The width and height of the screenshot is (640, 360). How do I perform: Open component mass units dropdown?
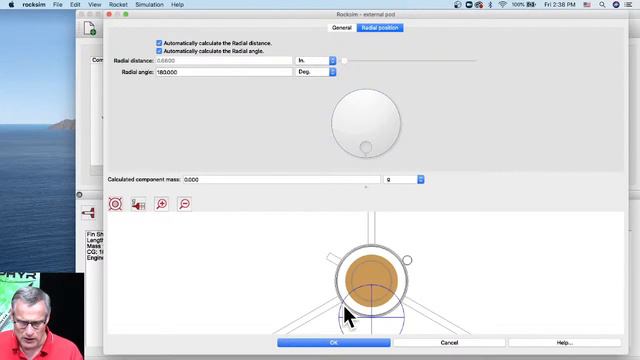tap(404, 180)
